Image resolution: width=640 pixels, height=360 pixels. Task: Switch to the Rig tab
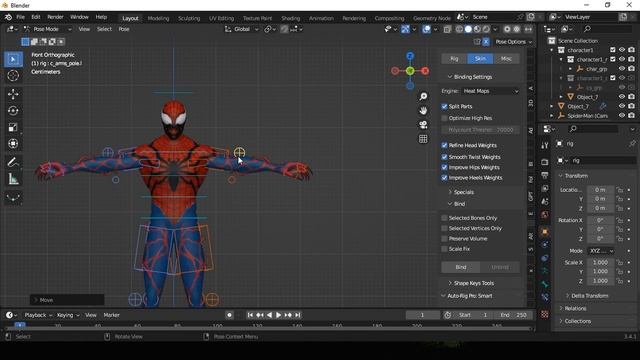point(454,58)
